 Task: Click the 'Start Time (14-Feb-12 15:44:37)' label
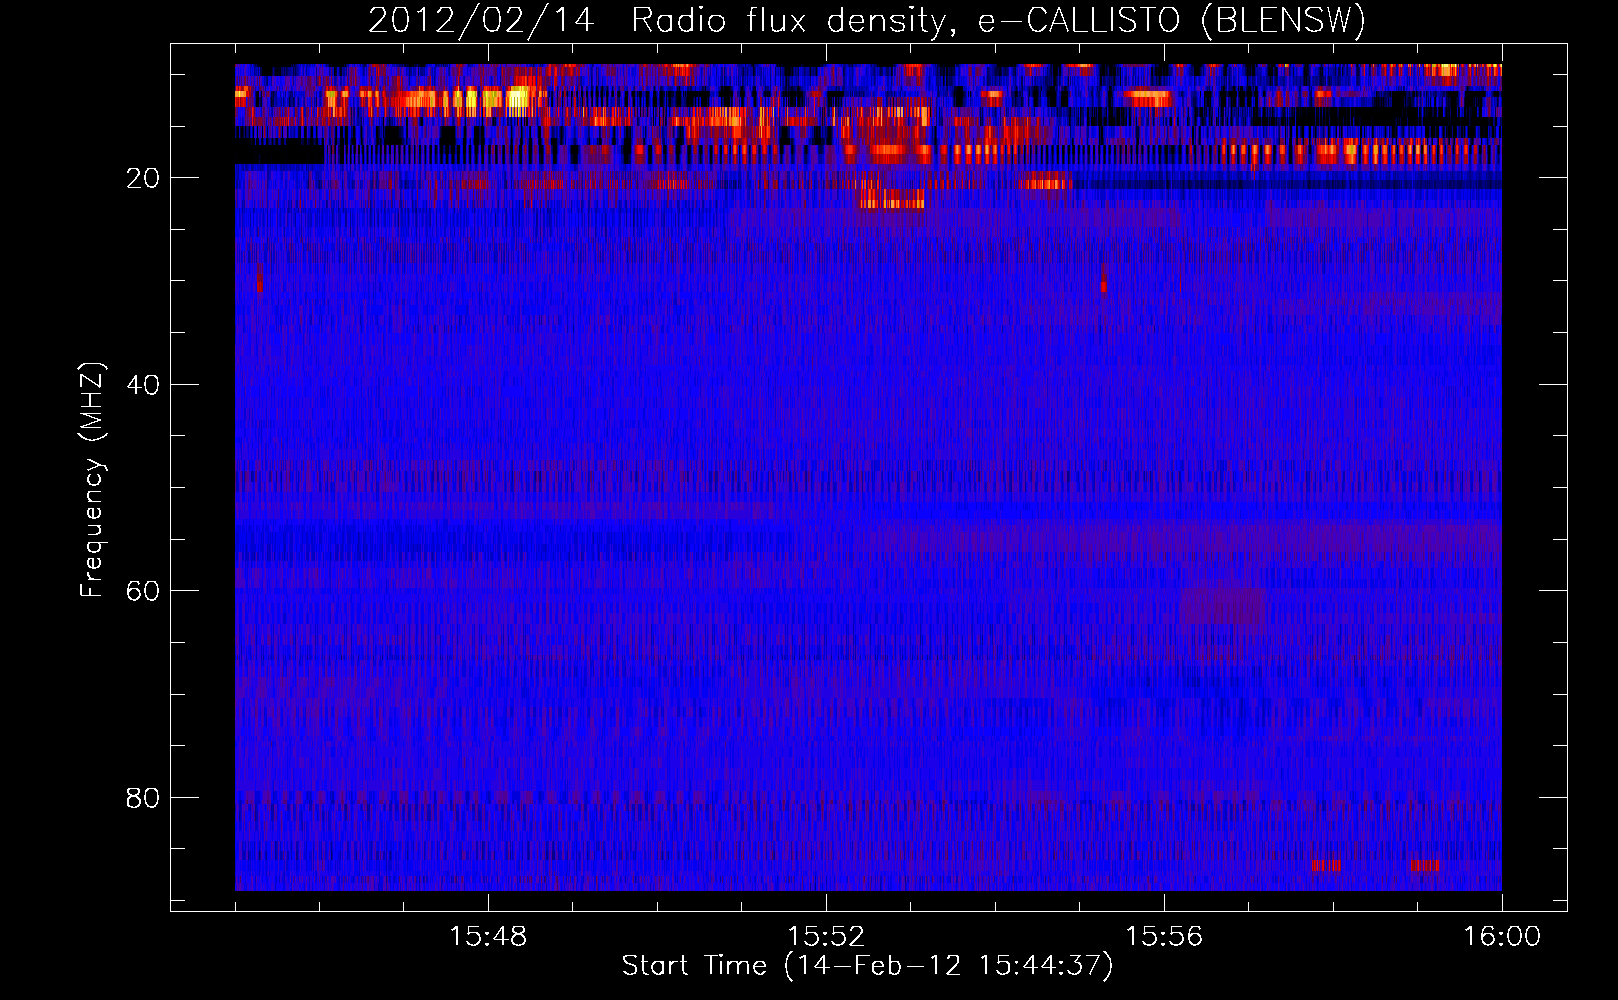[x=867, y=966]
